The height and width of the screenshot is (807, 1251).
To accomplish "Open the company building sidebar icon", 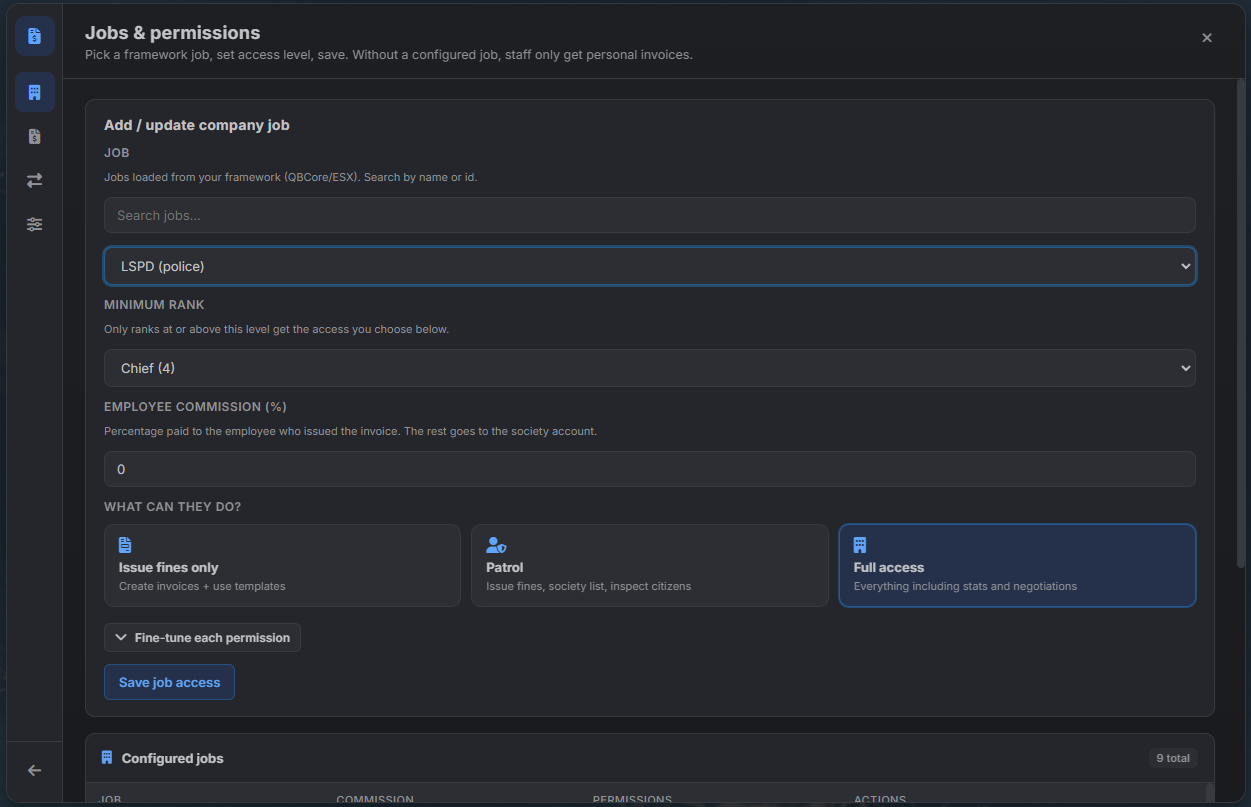I will pos(35,92).
